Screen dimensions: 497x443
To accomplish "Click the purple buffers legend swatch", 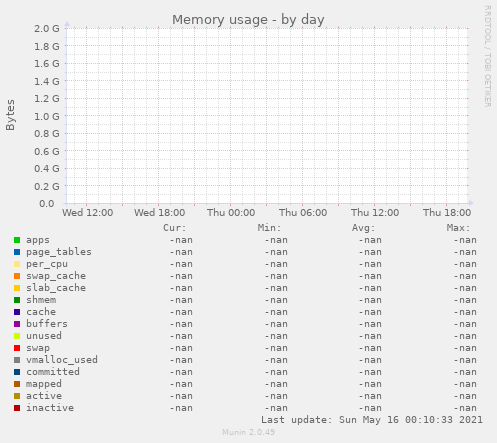I will click(x=17, y=324).
